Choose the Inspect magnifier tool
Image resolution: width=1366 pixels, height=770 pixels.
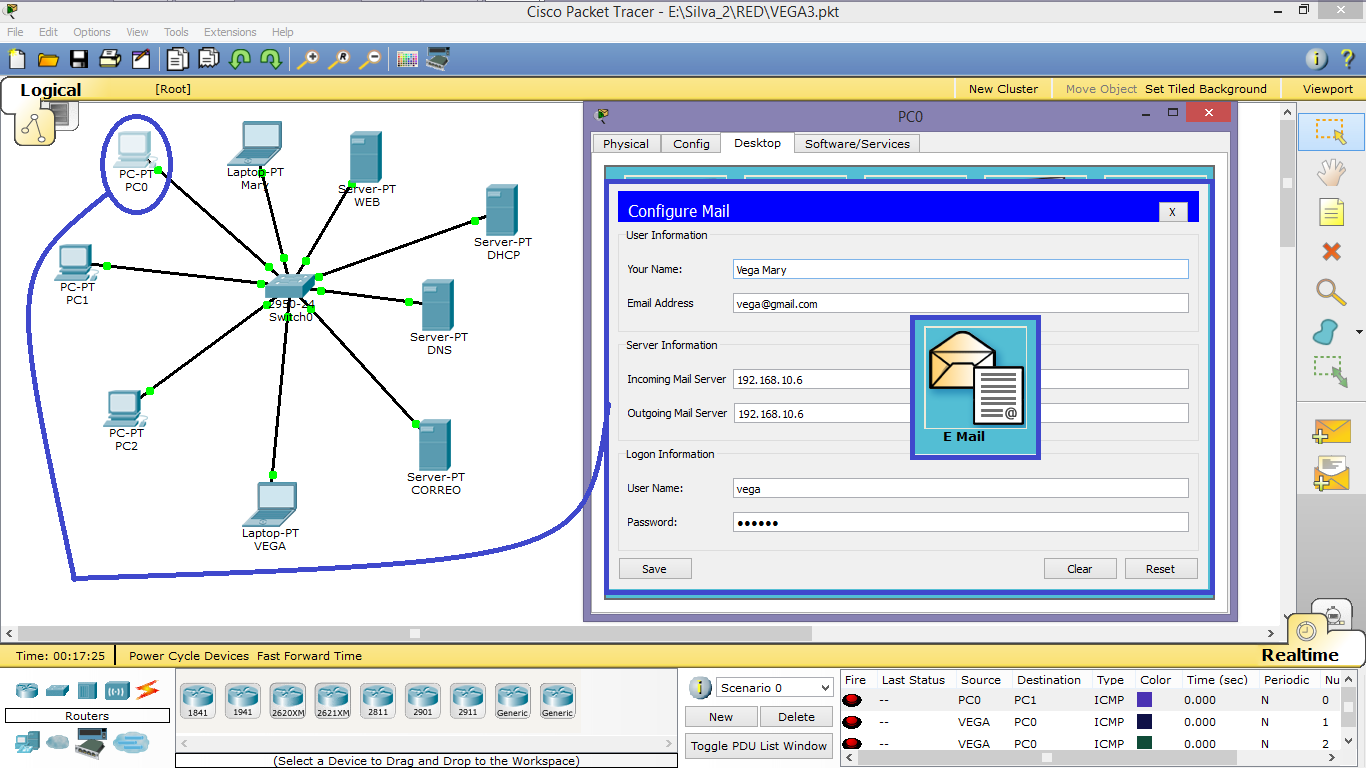(1331, 292)
